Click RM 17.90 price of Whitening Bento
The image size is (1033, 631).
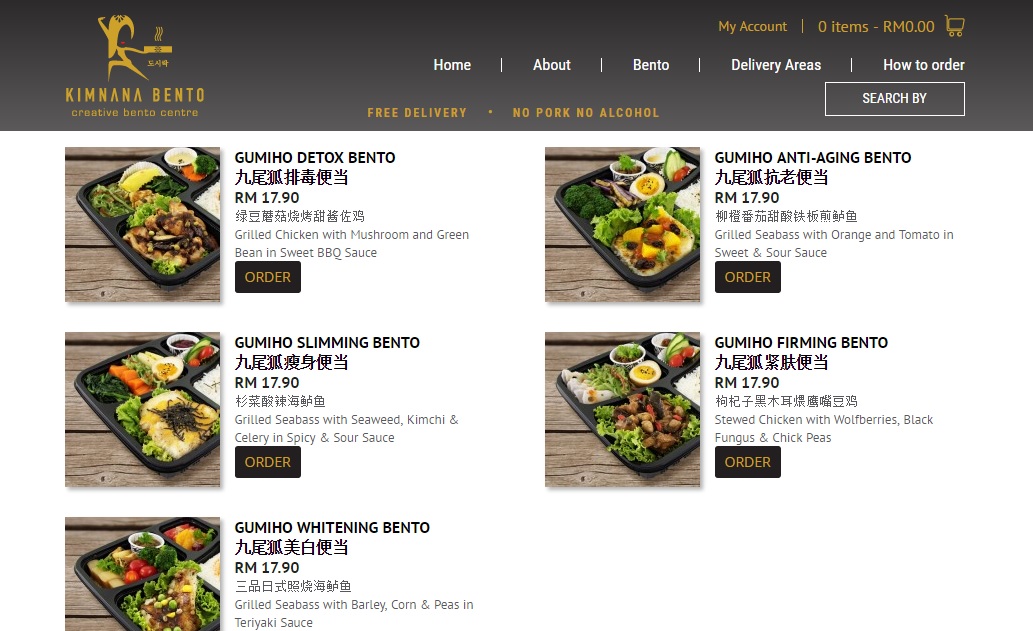(x=267, y=568)
